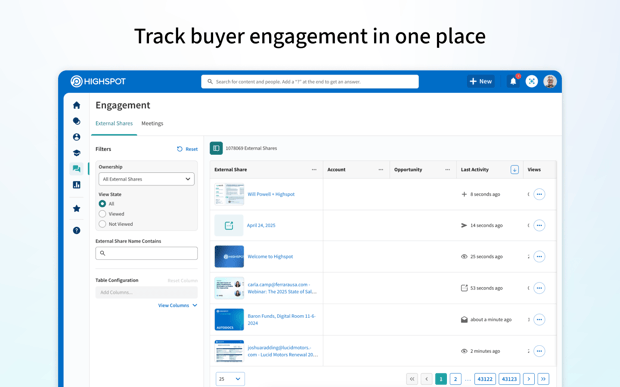
Task: Click External Share Name Contains field
Action: click(x=146, y=253)
